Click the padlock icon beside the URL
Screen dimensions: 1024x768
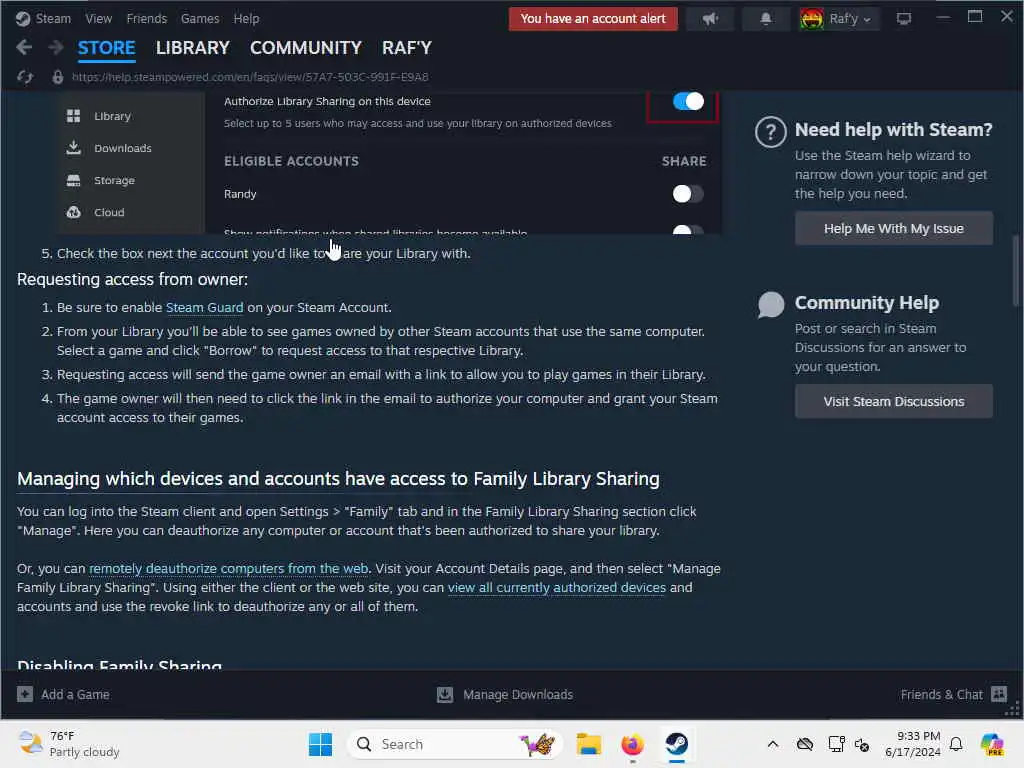[x=57, y=77]
